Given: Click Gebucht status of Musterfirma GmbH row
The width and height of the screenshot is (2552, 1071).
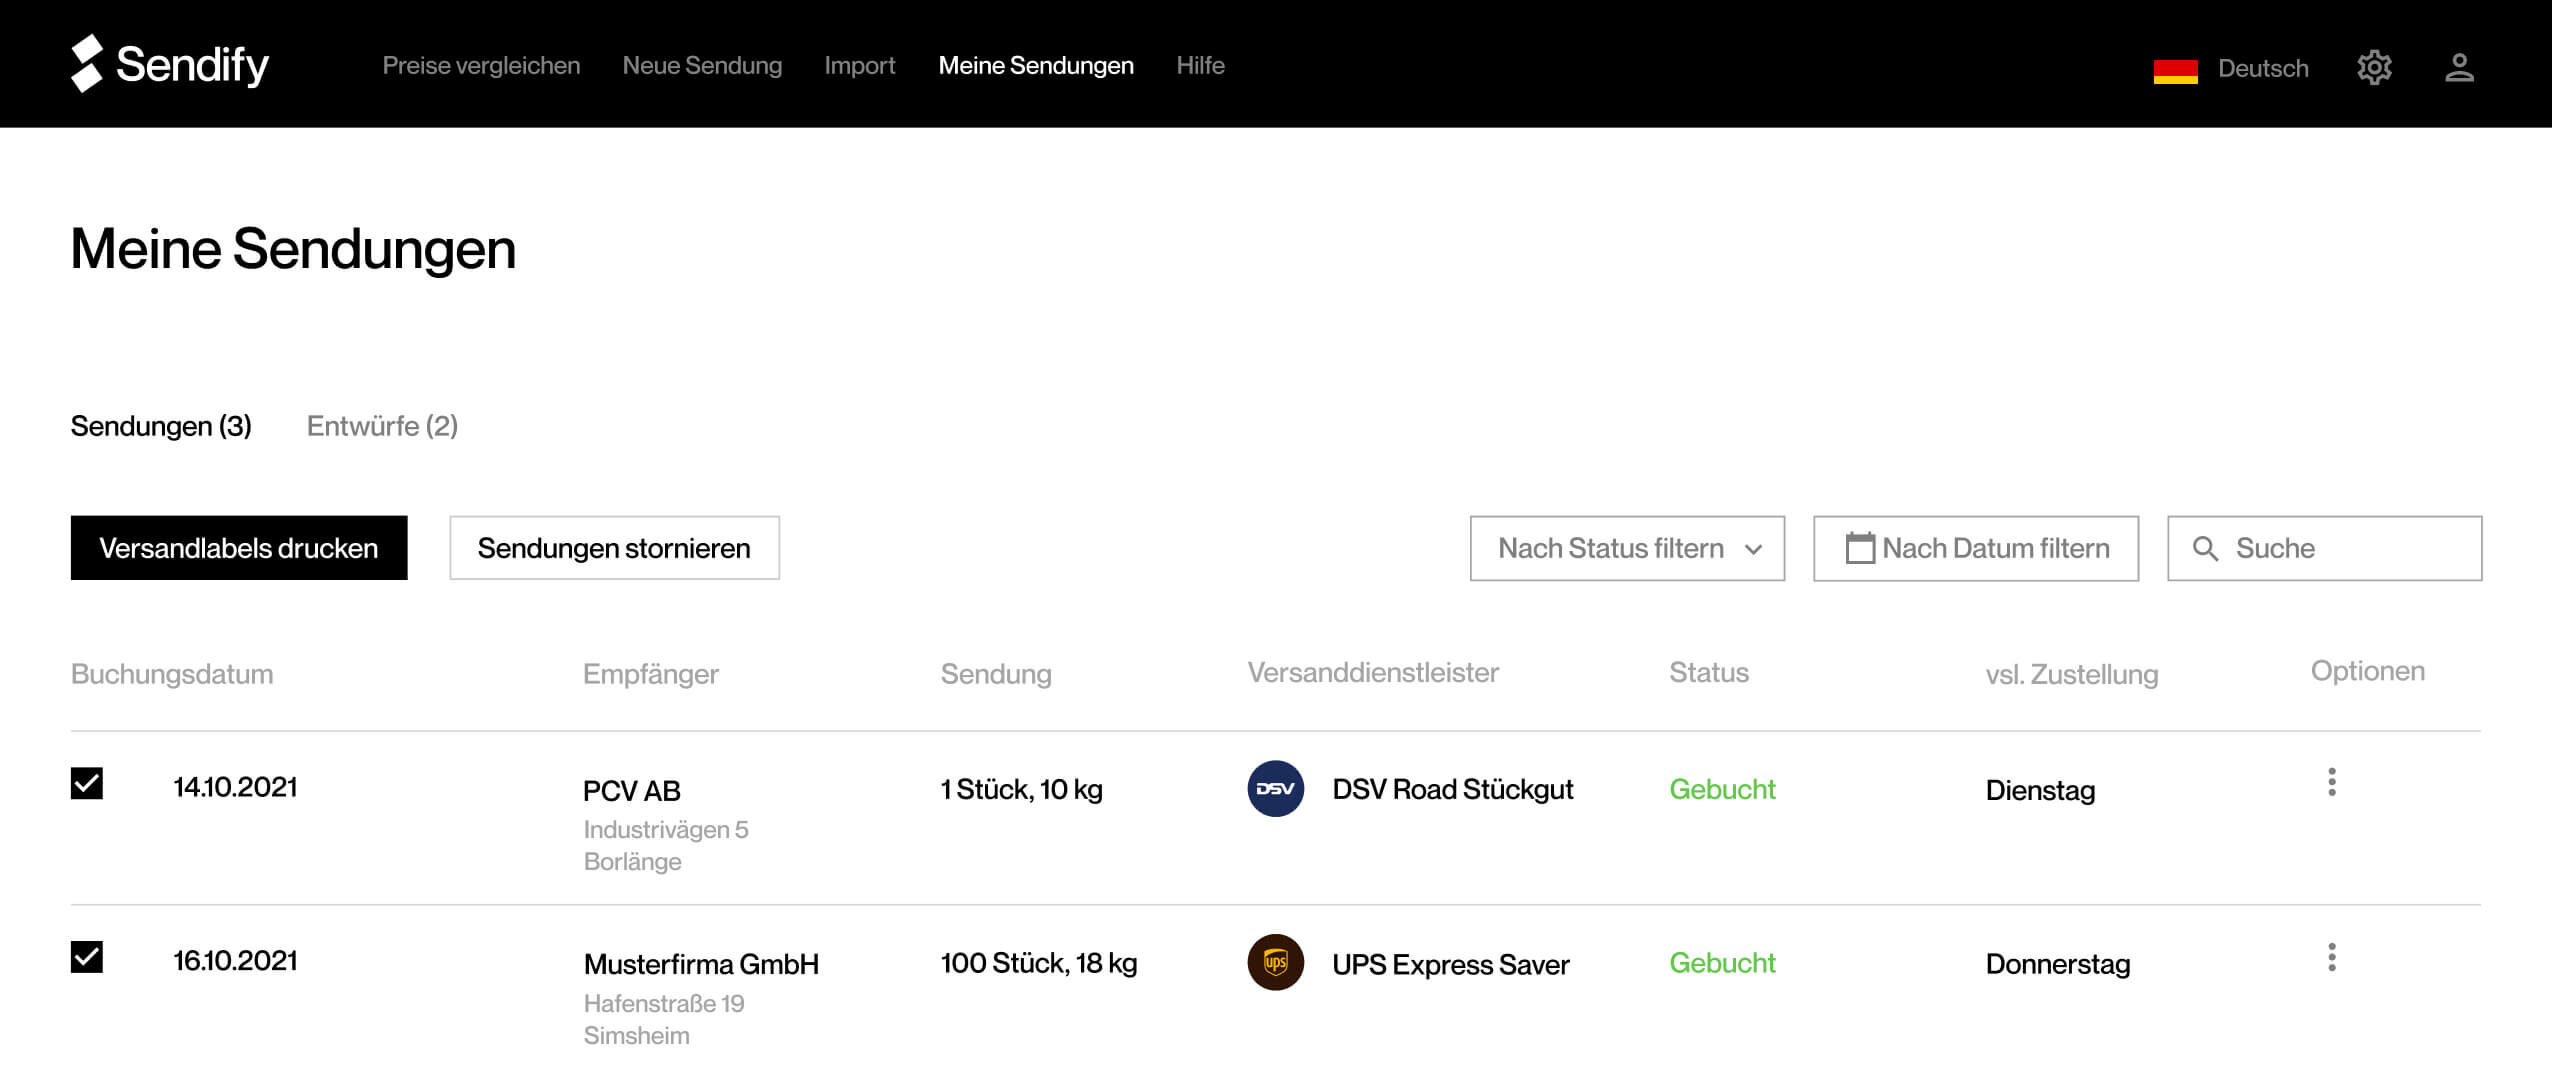Looking at the screenshot, I should tap(1722, 963).
